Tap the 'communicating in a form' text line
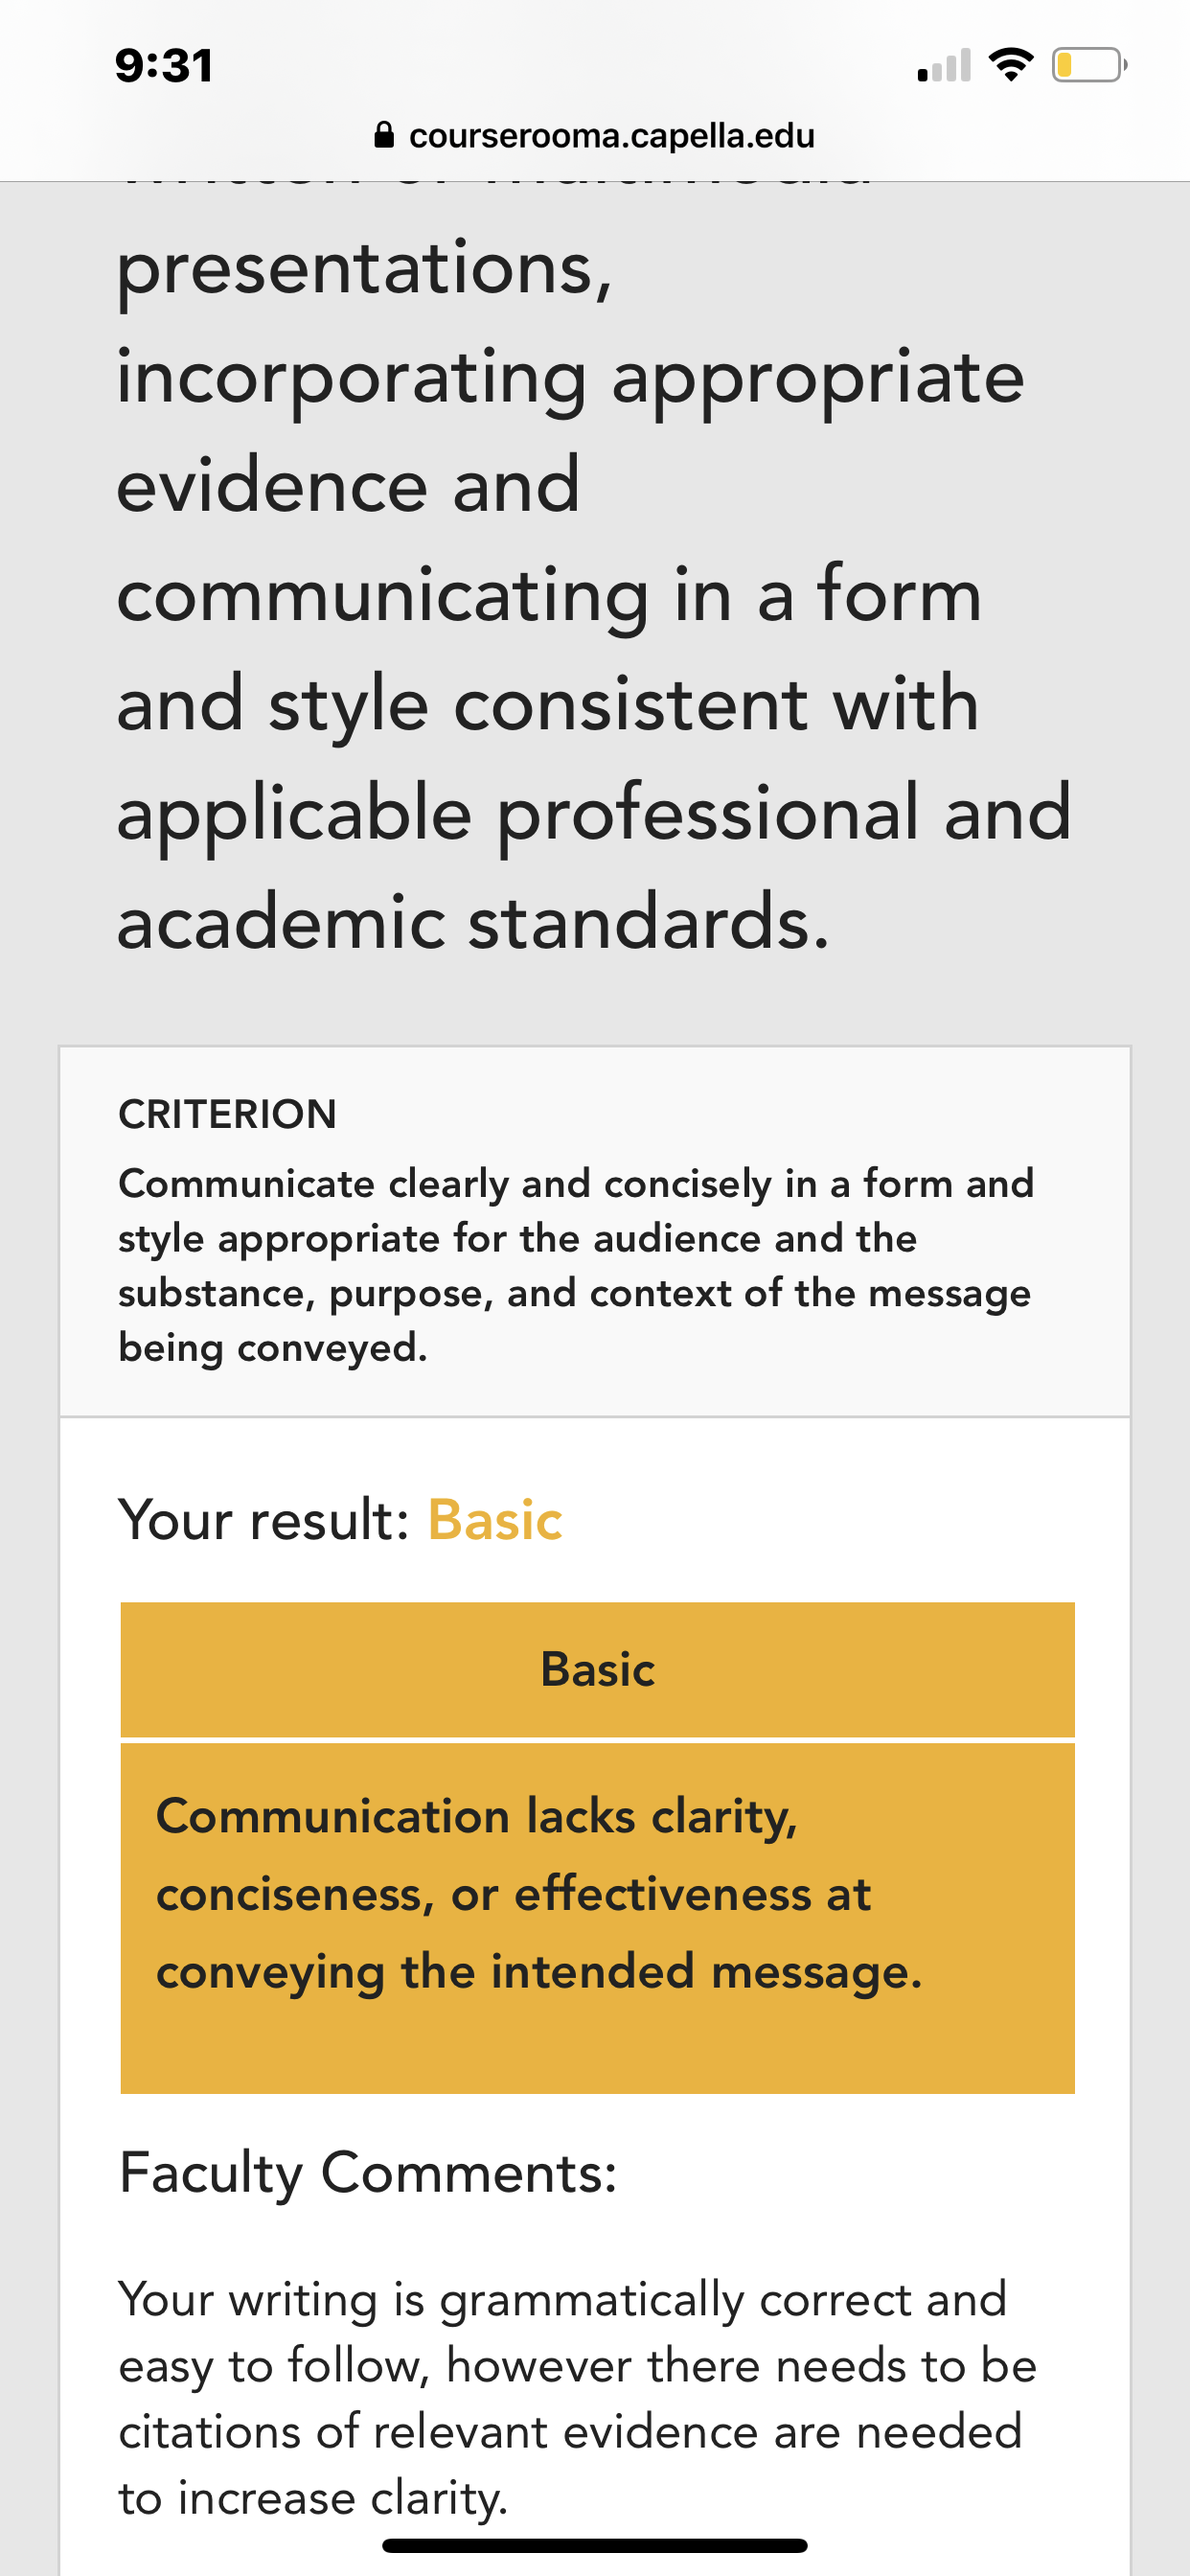 [549, 595]
